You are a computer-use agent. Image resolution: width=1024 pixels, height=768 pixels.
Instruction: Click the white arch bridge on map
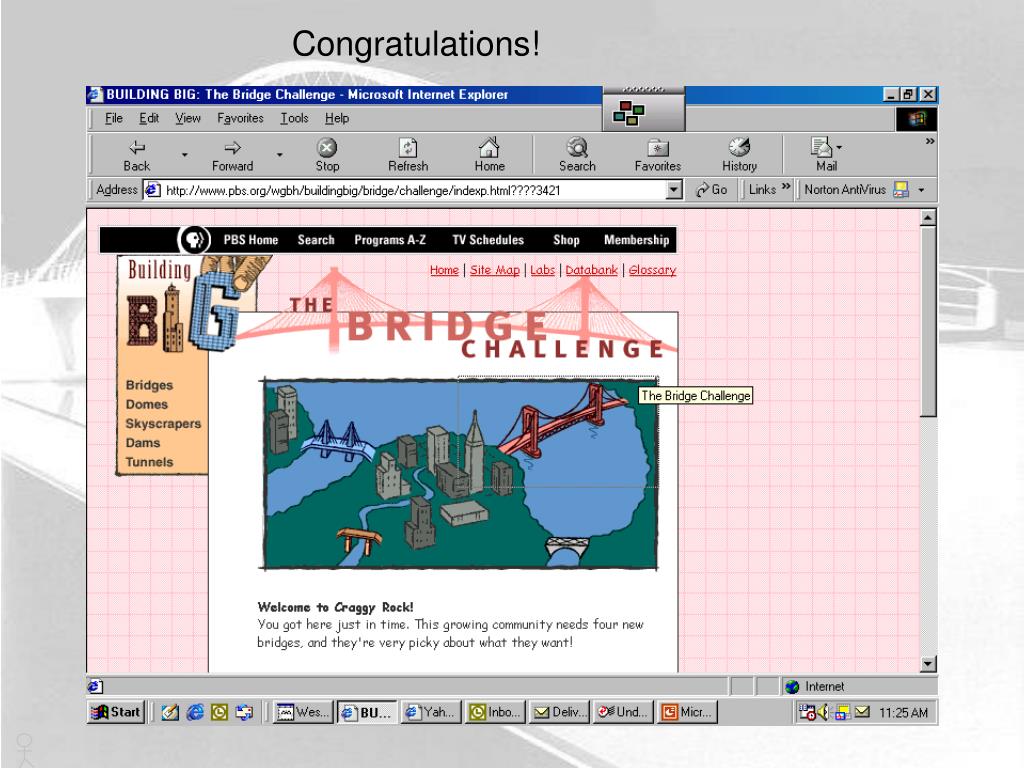(x=566, y=547)
